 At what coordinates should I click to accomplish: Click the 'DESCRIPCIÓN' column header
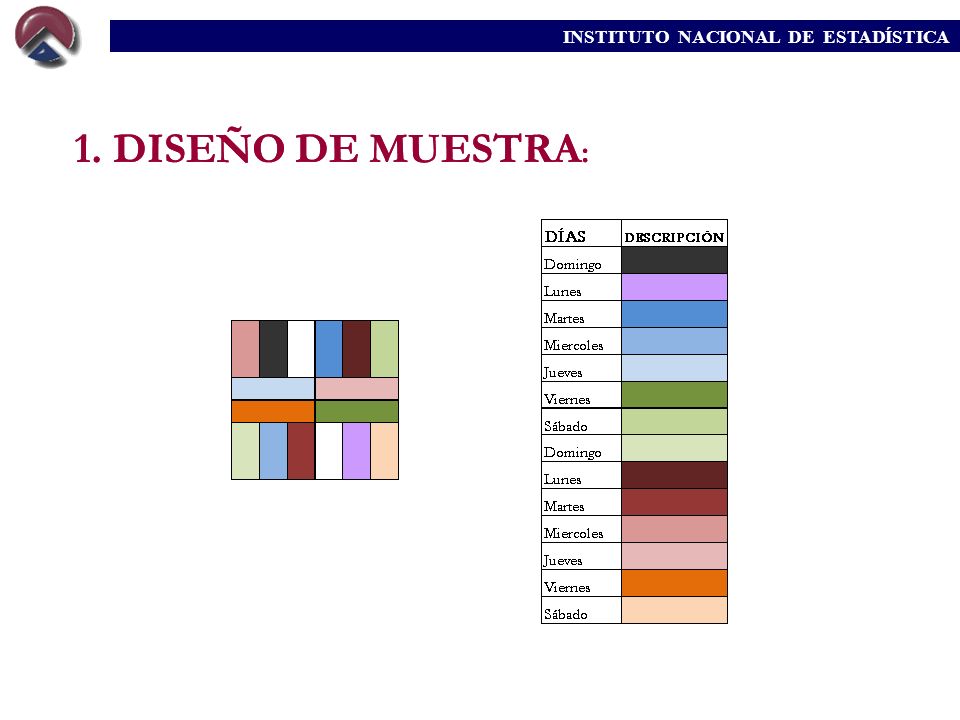pos(674,238)
